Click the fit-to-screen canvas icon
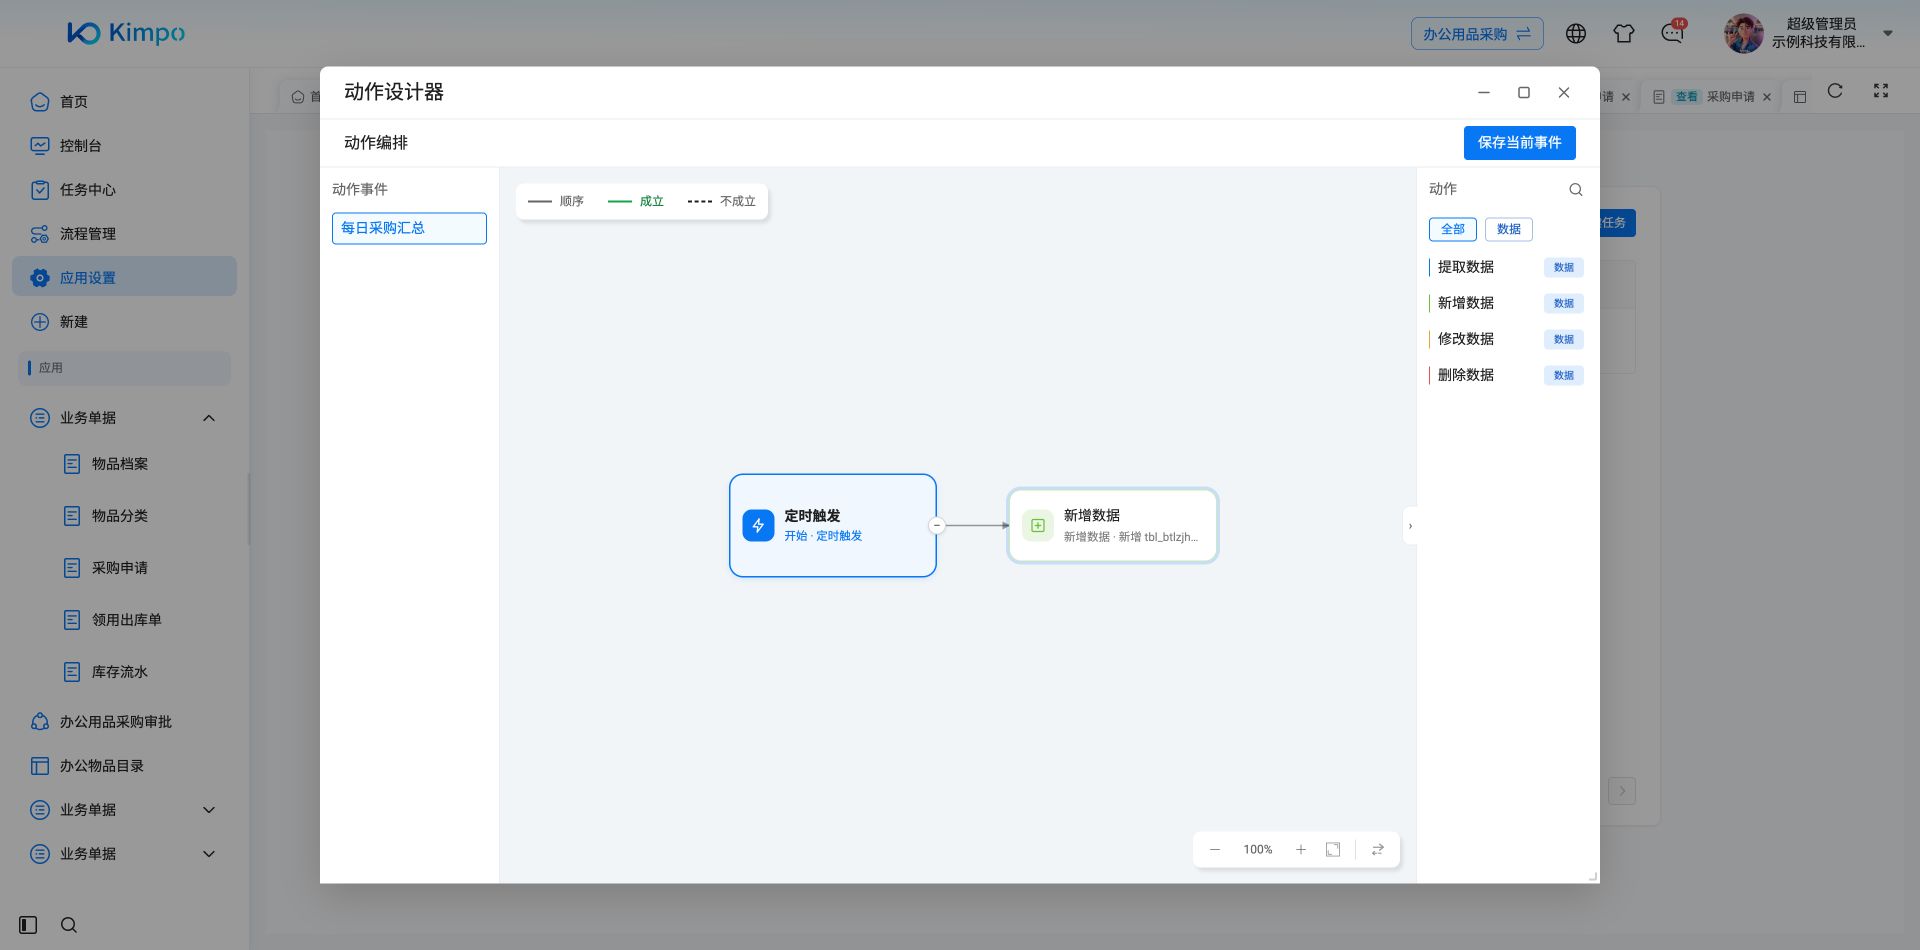 click(1333, 850)
